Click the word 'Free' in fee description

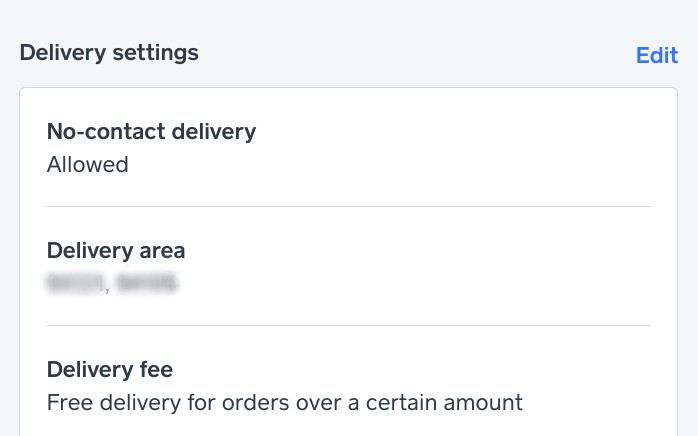tap(68, 403)
